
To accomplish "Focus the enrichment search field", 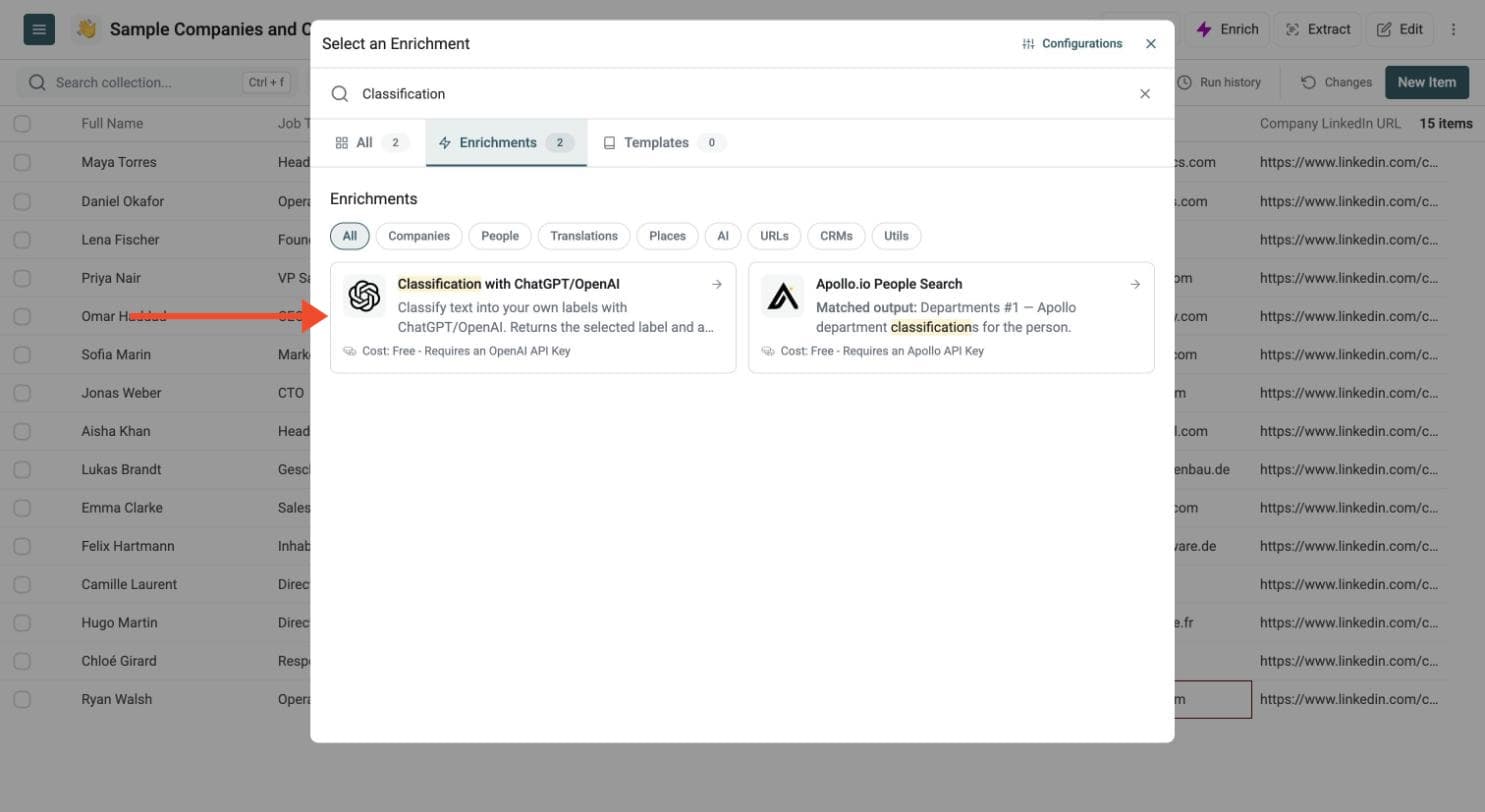I will (x=742, y=94).
